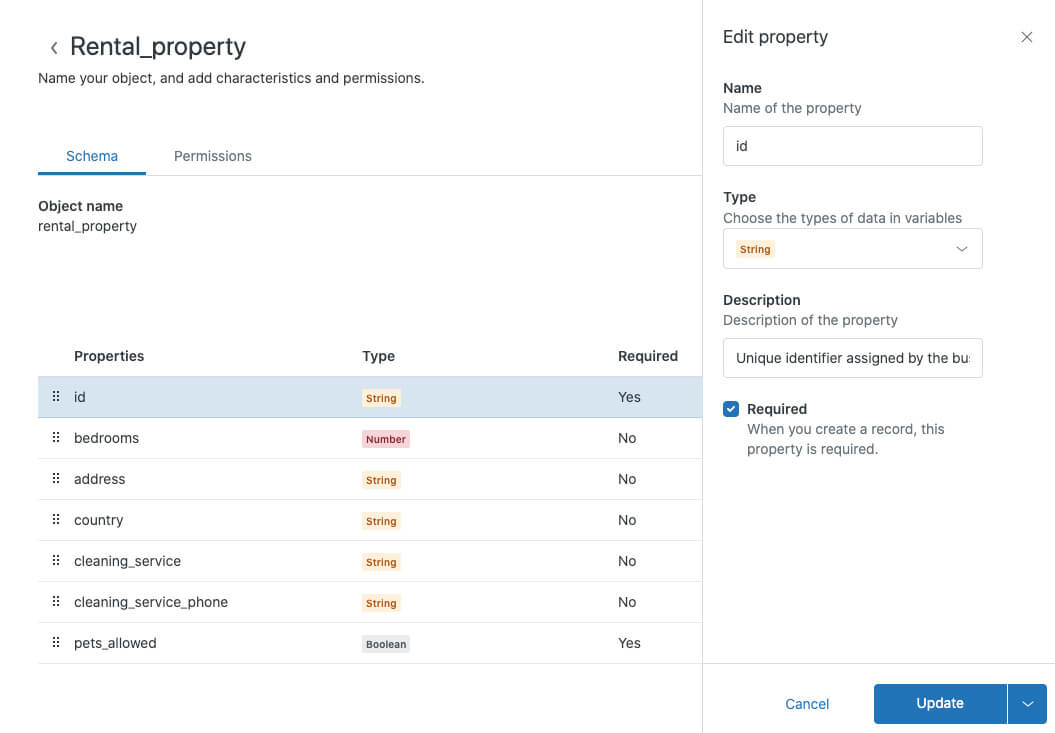Select the id property name
This screenshot has height=733, width=1055.
[79, 397]
